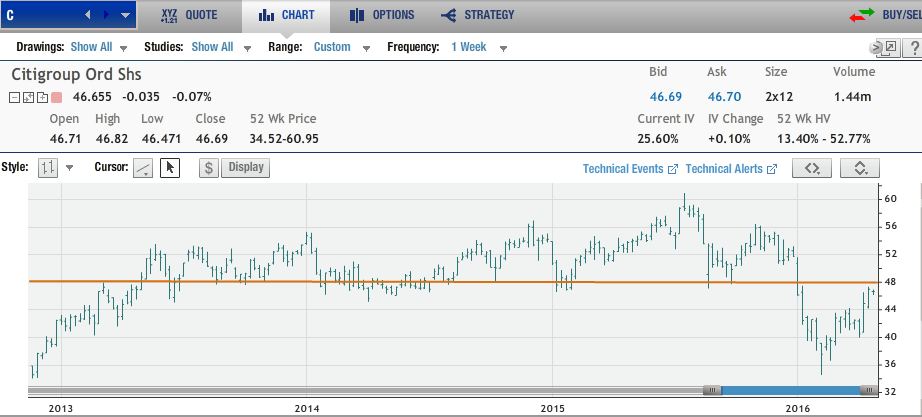Click the 2014 label on time axis
This screenshot has height=417, width=922.
click(306, 408)
